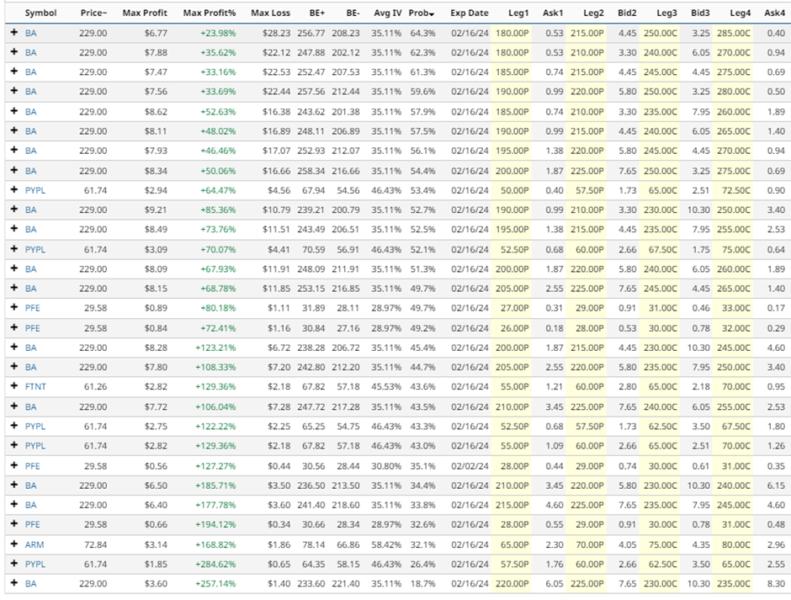This screenshot has width=791, height=600.
Task: Expand the BA row with +52.63% profit
Action: (14, 111)
